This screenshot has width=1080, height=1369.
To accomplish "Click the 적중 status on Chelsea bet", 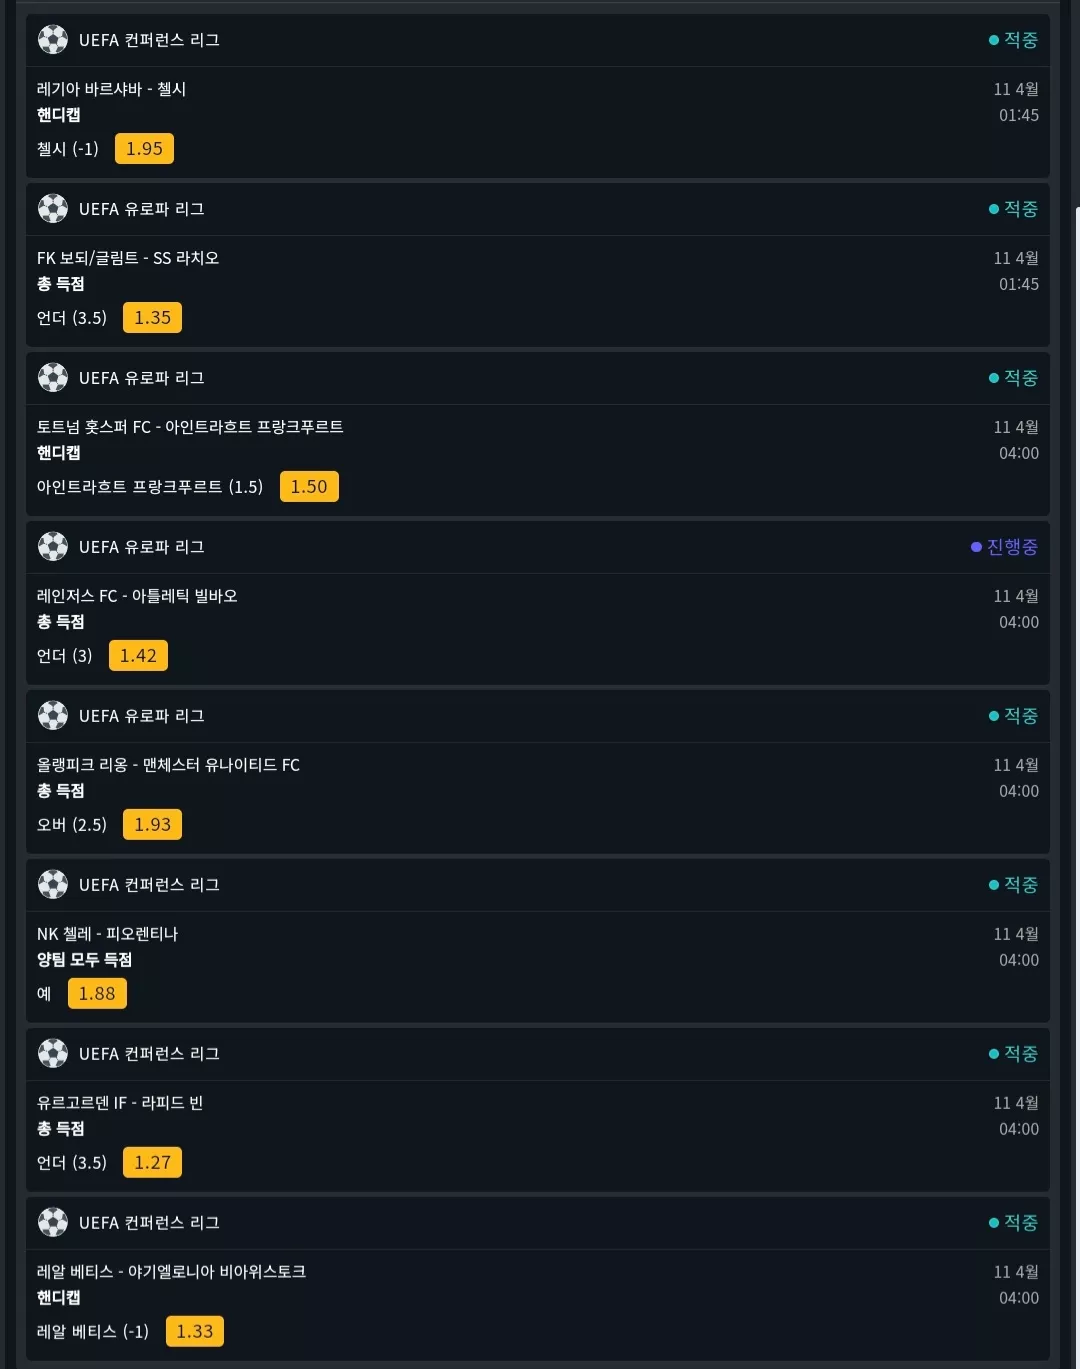I will click(1014, 40).
